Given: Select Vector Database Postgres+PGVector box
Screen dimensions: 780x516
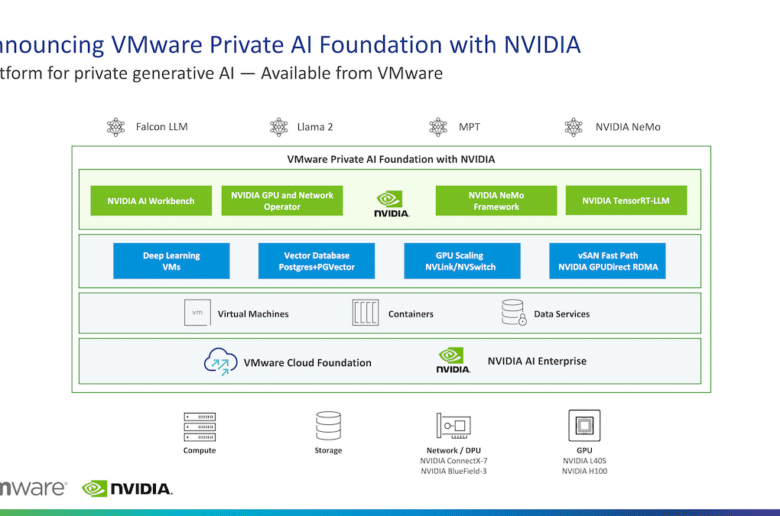Looking at the screenshot, I should click(316, 261).
